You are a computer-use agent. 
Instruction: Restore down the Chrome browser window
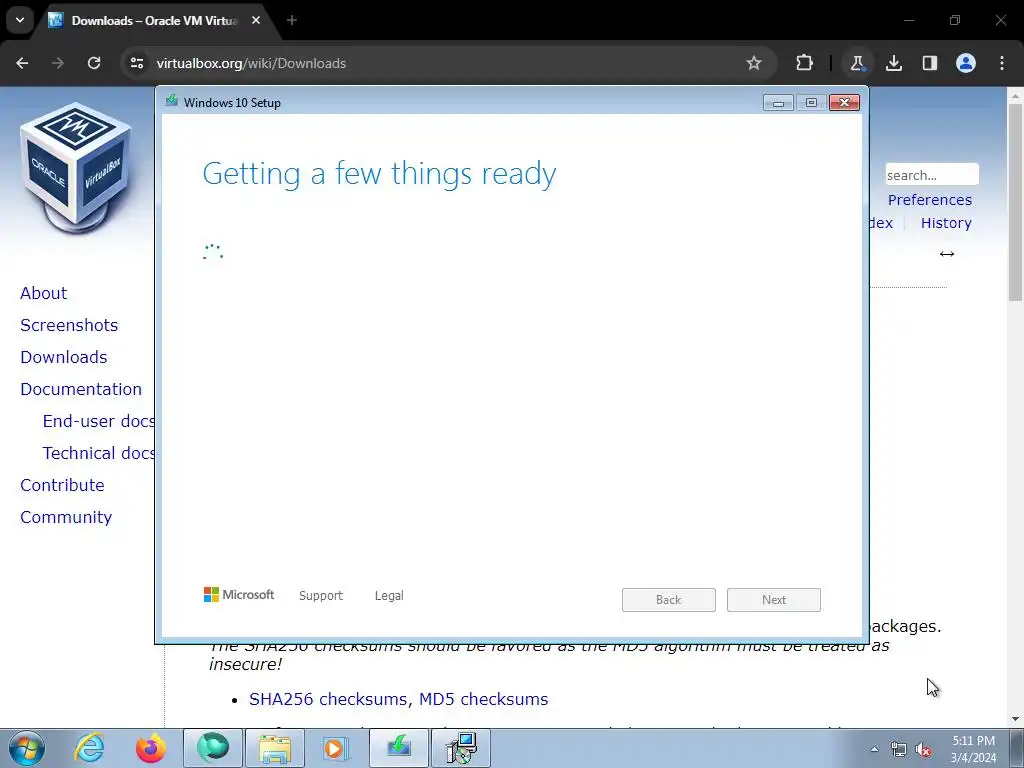tap(955, 21)
